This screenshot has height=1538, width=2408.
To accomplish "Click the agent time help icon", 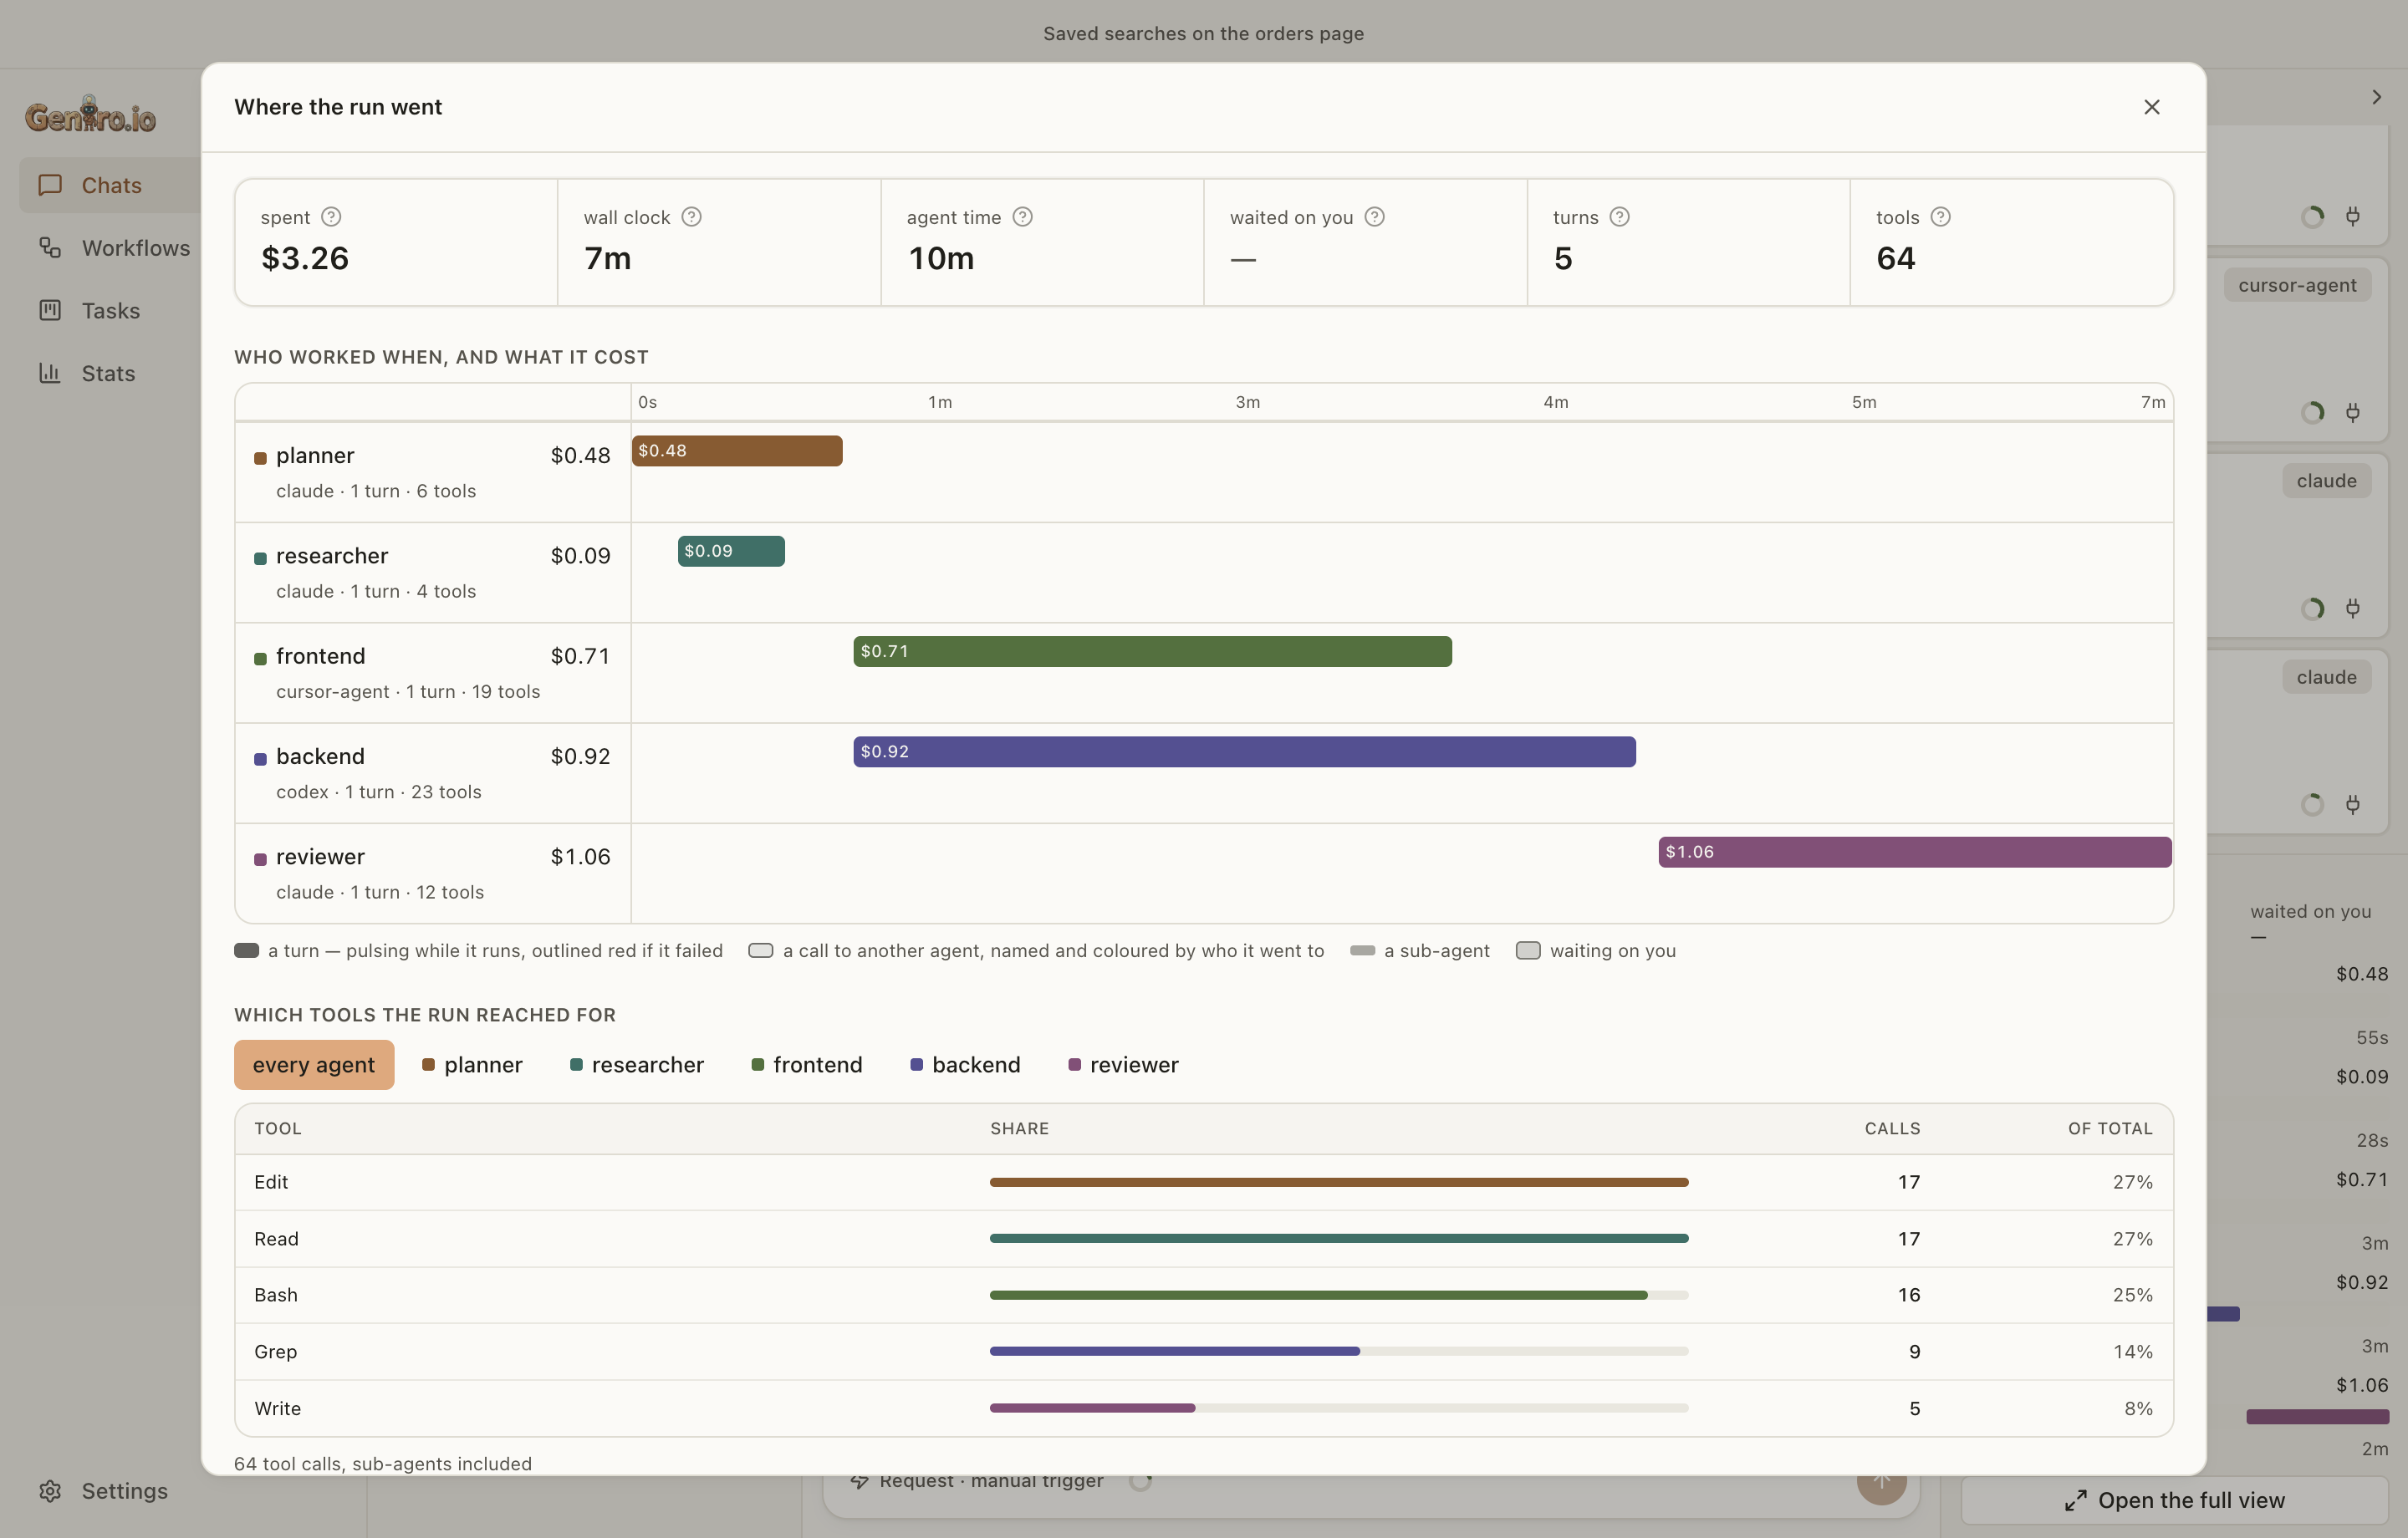I will tap(1022, 217).
